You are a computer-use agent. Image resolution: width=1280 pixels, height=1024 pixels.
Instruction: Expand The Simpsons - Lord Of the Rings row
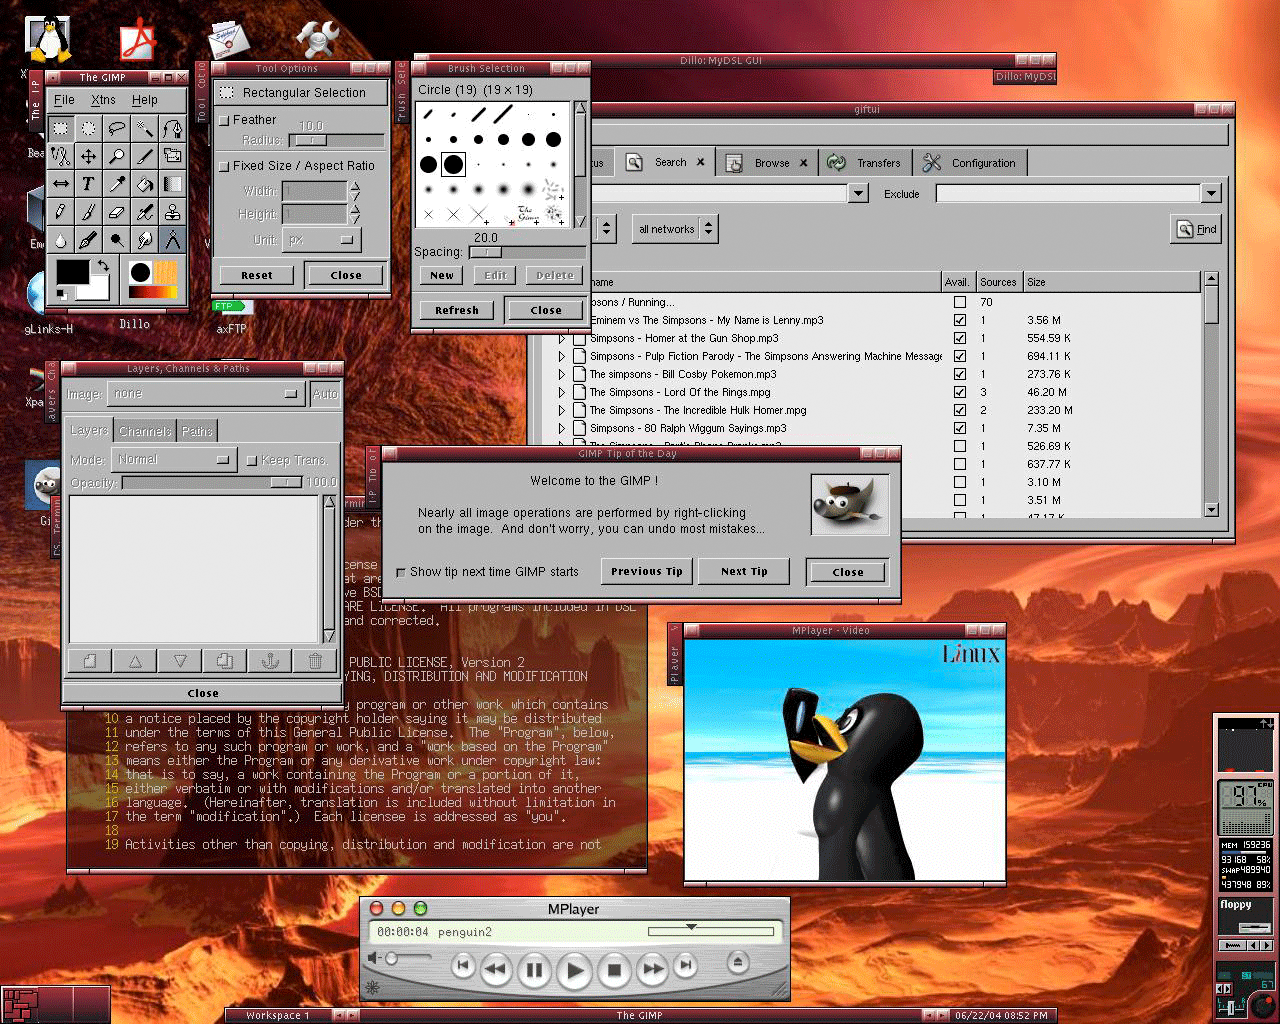tap(562, 392)
